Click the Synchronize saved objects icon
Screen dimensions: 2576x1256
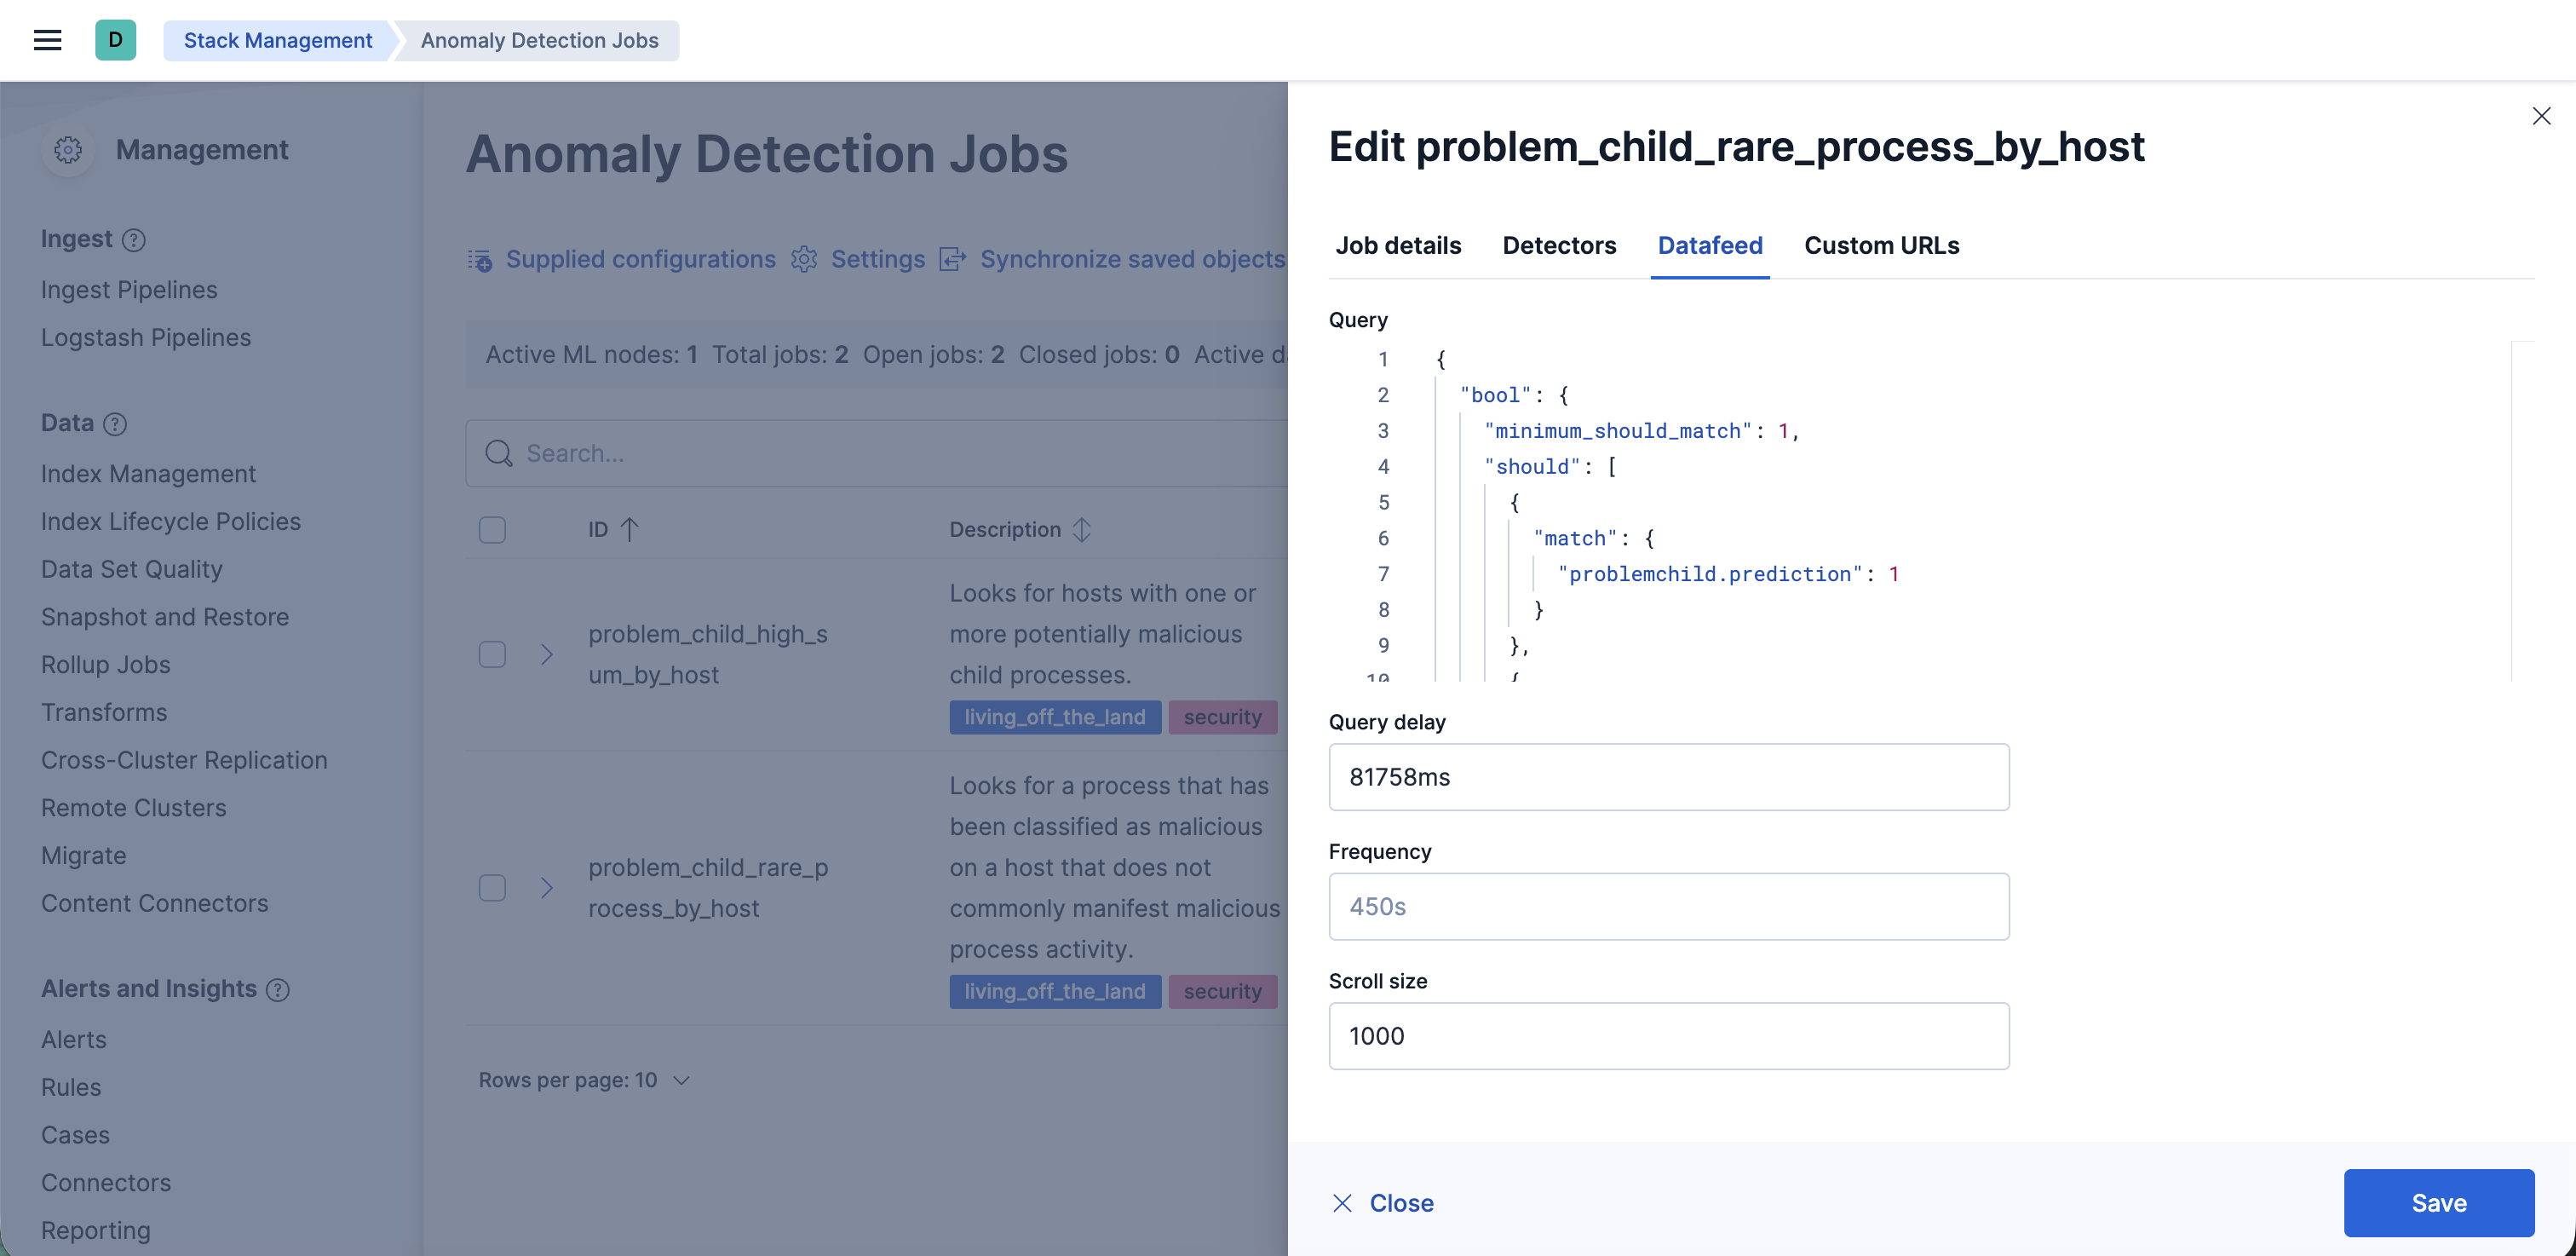coord(953,259)
